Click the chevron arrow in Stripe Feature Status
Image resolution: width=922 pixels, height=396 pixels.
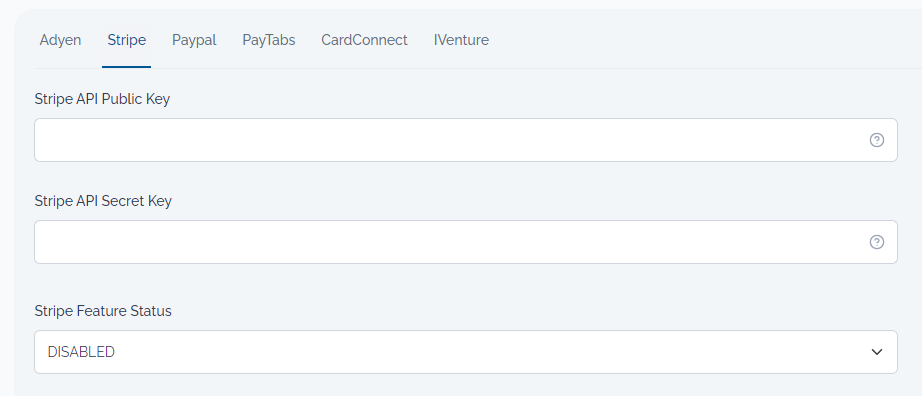tap(877, 352)
